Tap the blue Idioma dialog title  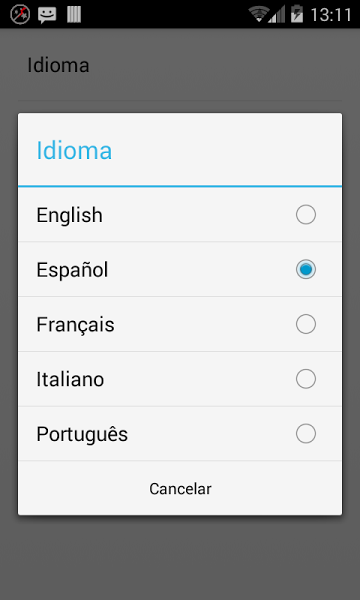[x=74, y=150]
